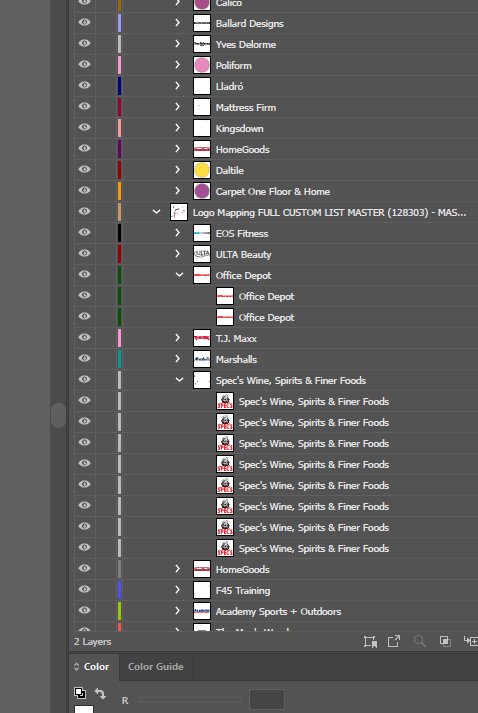Select the Marshalls layer name

[236, 360]
